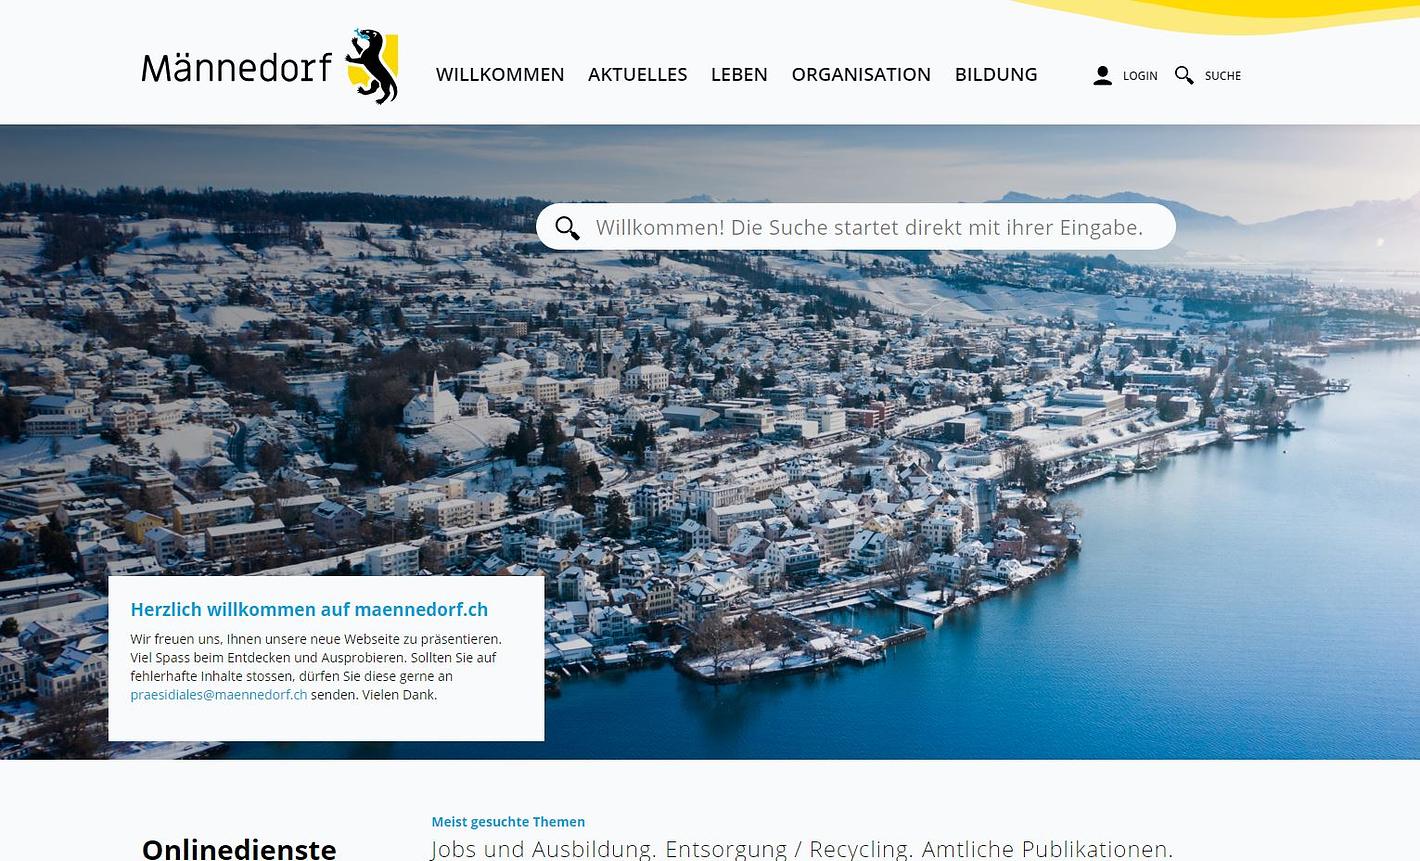
Task: Click the Männedorf wordmark text in the header
Action: [x=237, y=68]
